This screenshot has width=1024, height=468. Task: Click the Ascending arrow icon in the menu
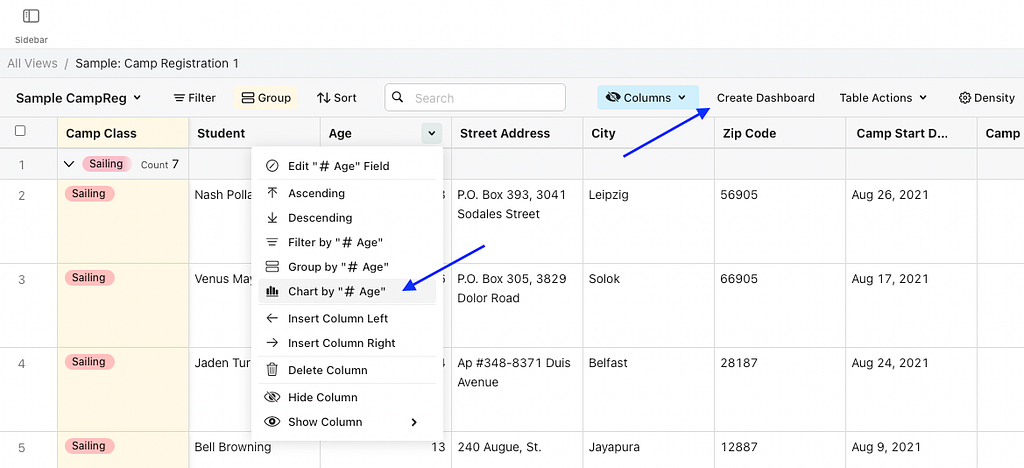point(272,193)
